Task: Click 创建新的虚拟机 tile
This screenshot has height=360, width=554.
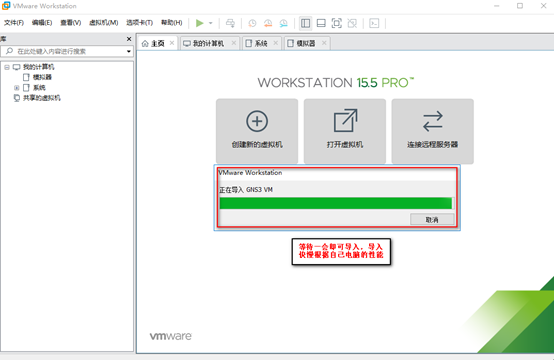Action: [257, 131]
